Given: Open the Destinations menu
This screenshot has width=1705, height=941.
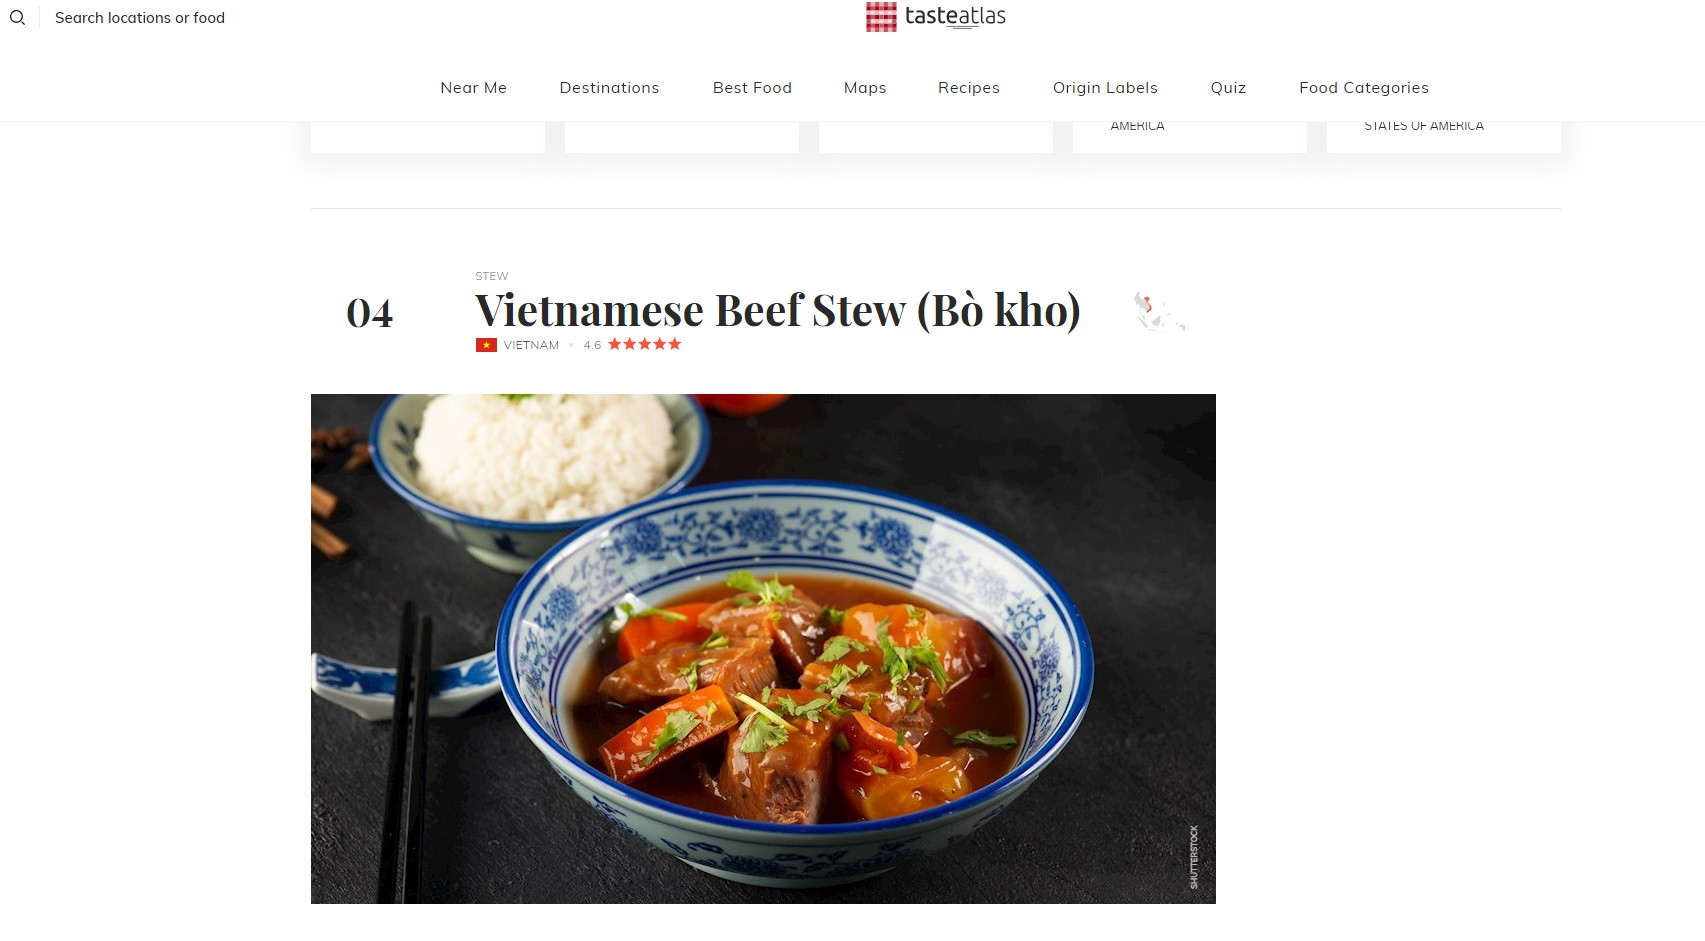Looking at the screenshot, I should 610,88.
